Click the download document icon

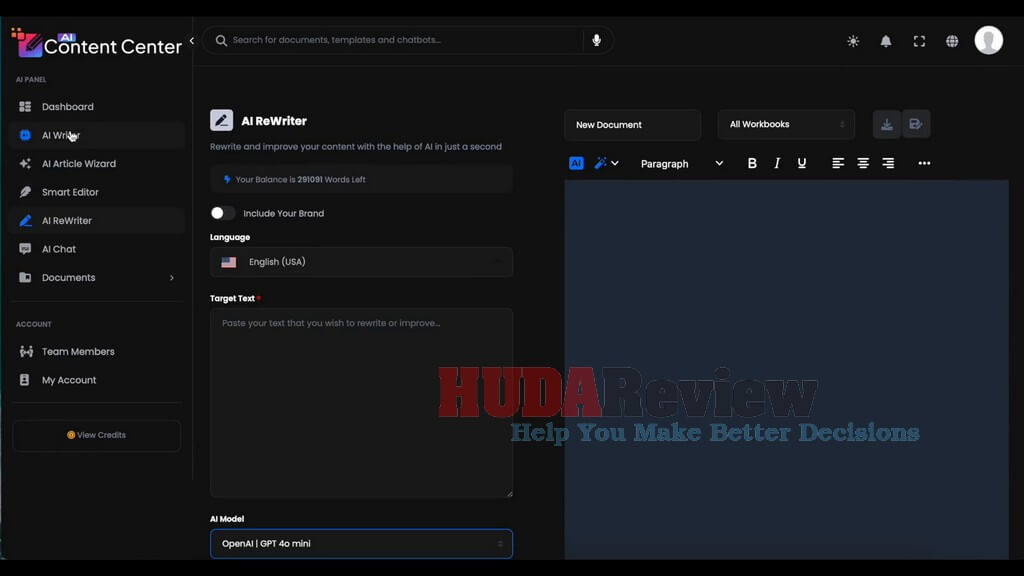point(887,124)
